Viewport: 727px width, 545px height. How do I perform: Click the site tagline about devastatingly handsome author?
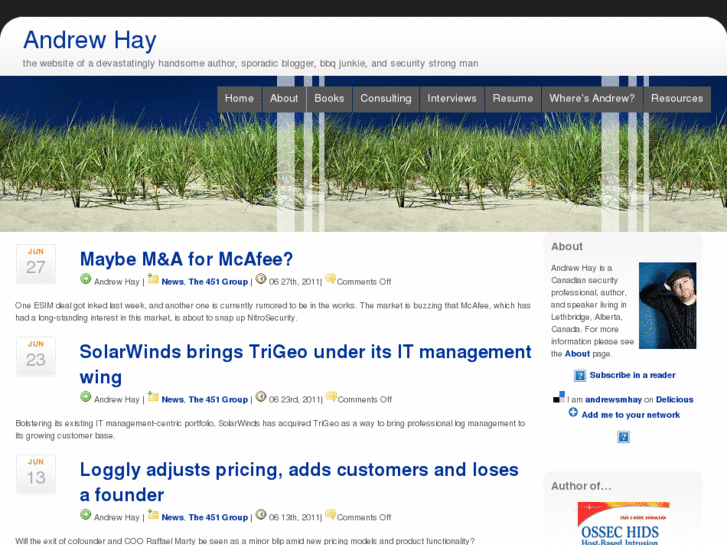click(250, 64)
